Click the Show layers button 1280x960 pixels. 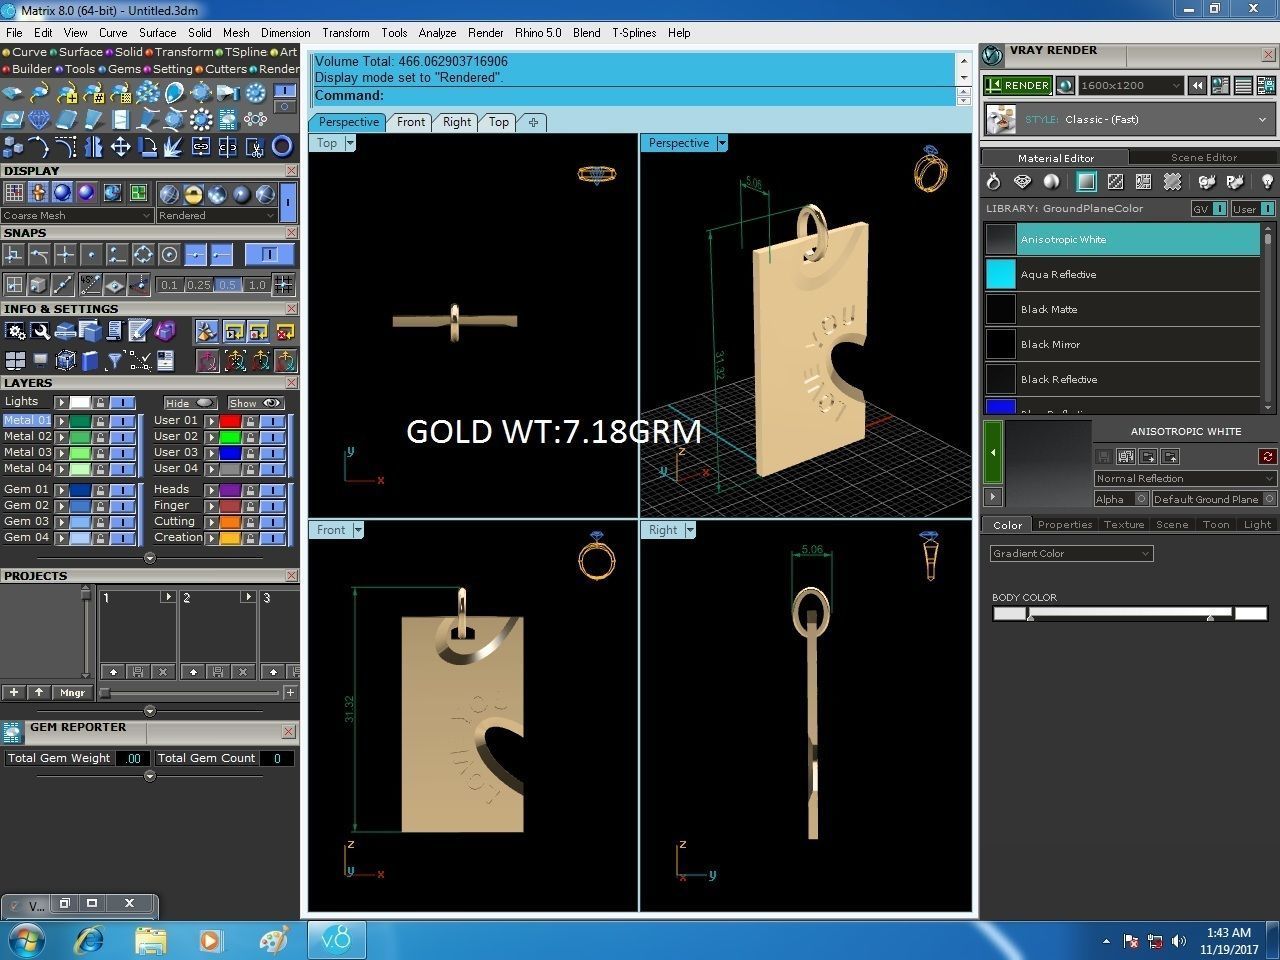pos(256,403)
